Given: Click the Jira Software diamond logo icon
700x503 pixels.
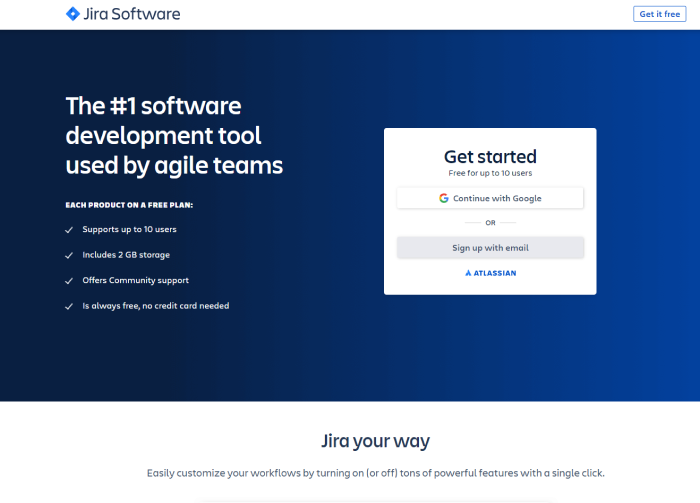Looking at the screenshot, I should [x=73, y=14].
